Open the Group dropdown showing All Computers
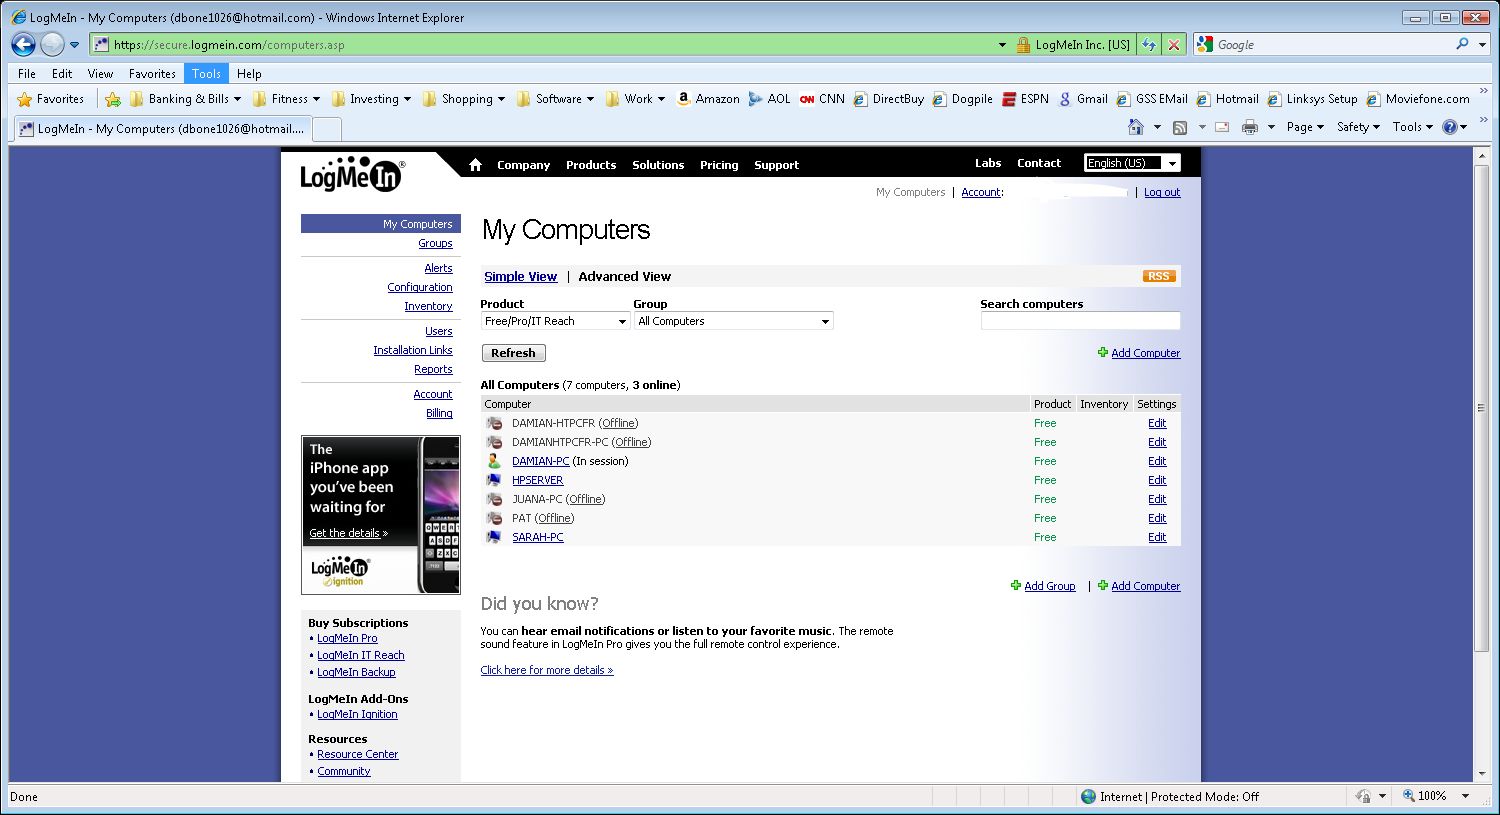 tap(733, 320)
